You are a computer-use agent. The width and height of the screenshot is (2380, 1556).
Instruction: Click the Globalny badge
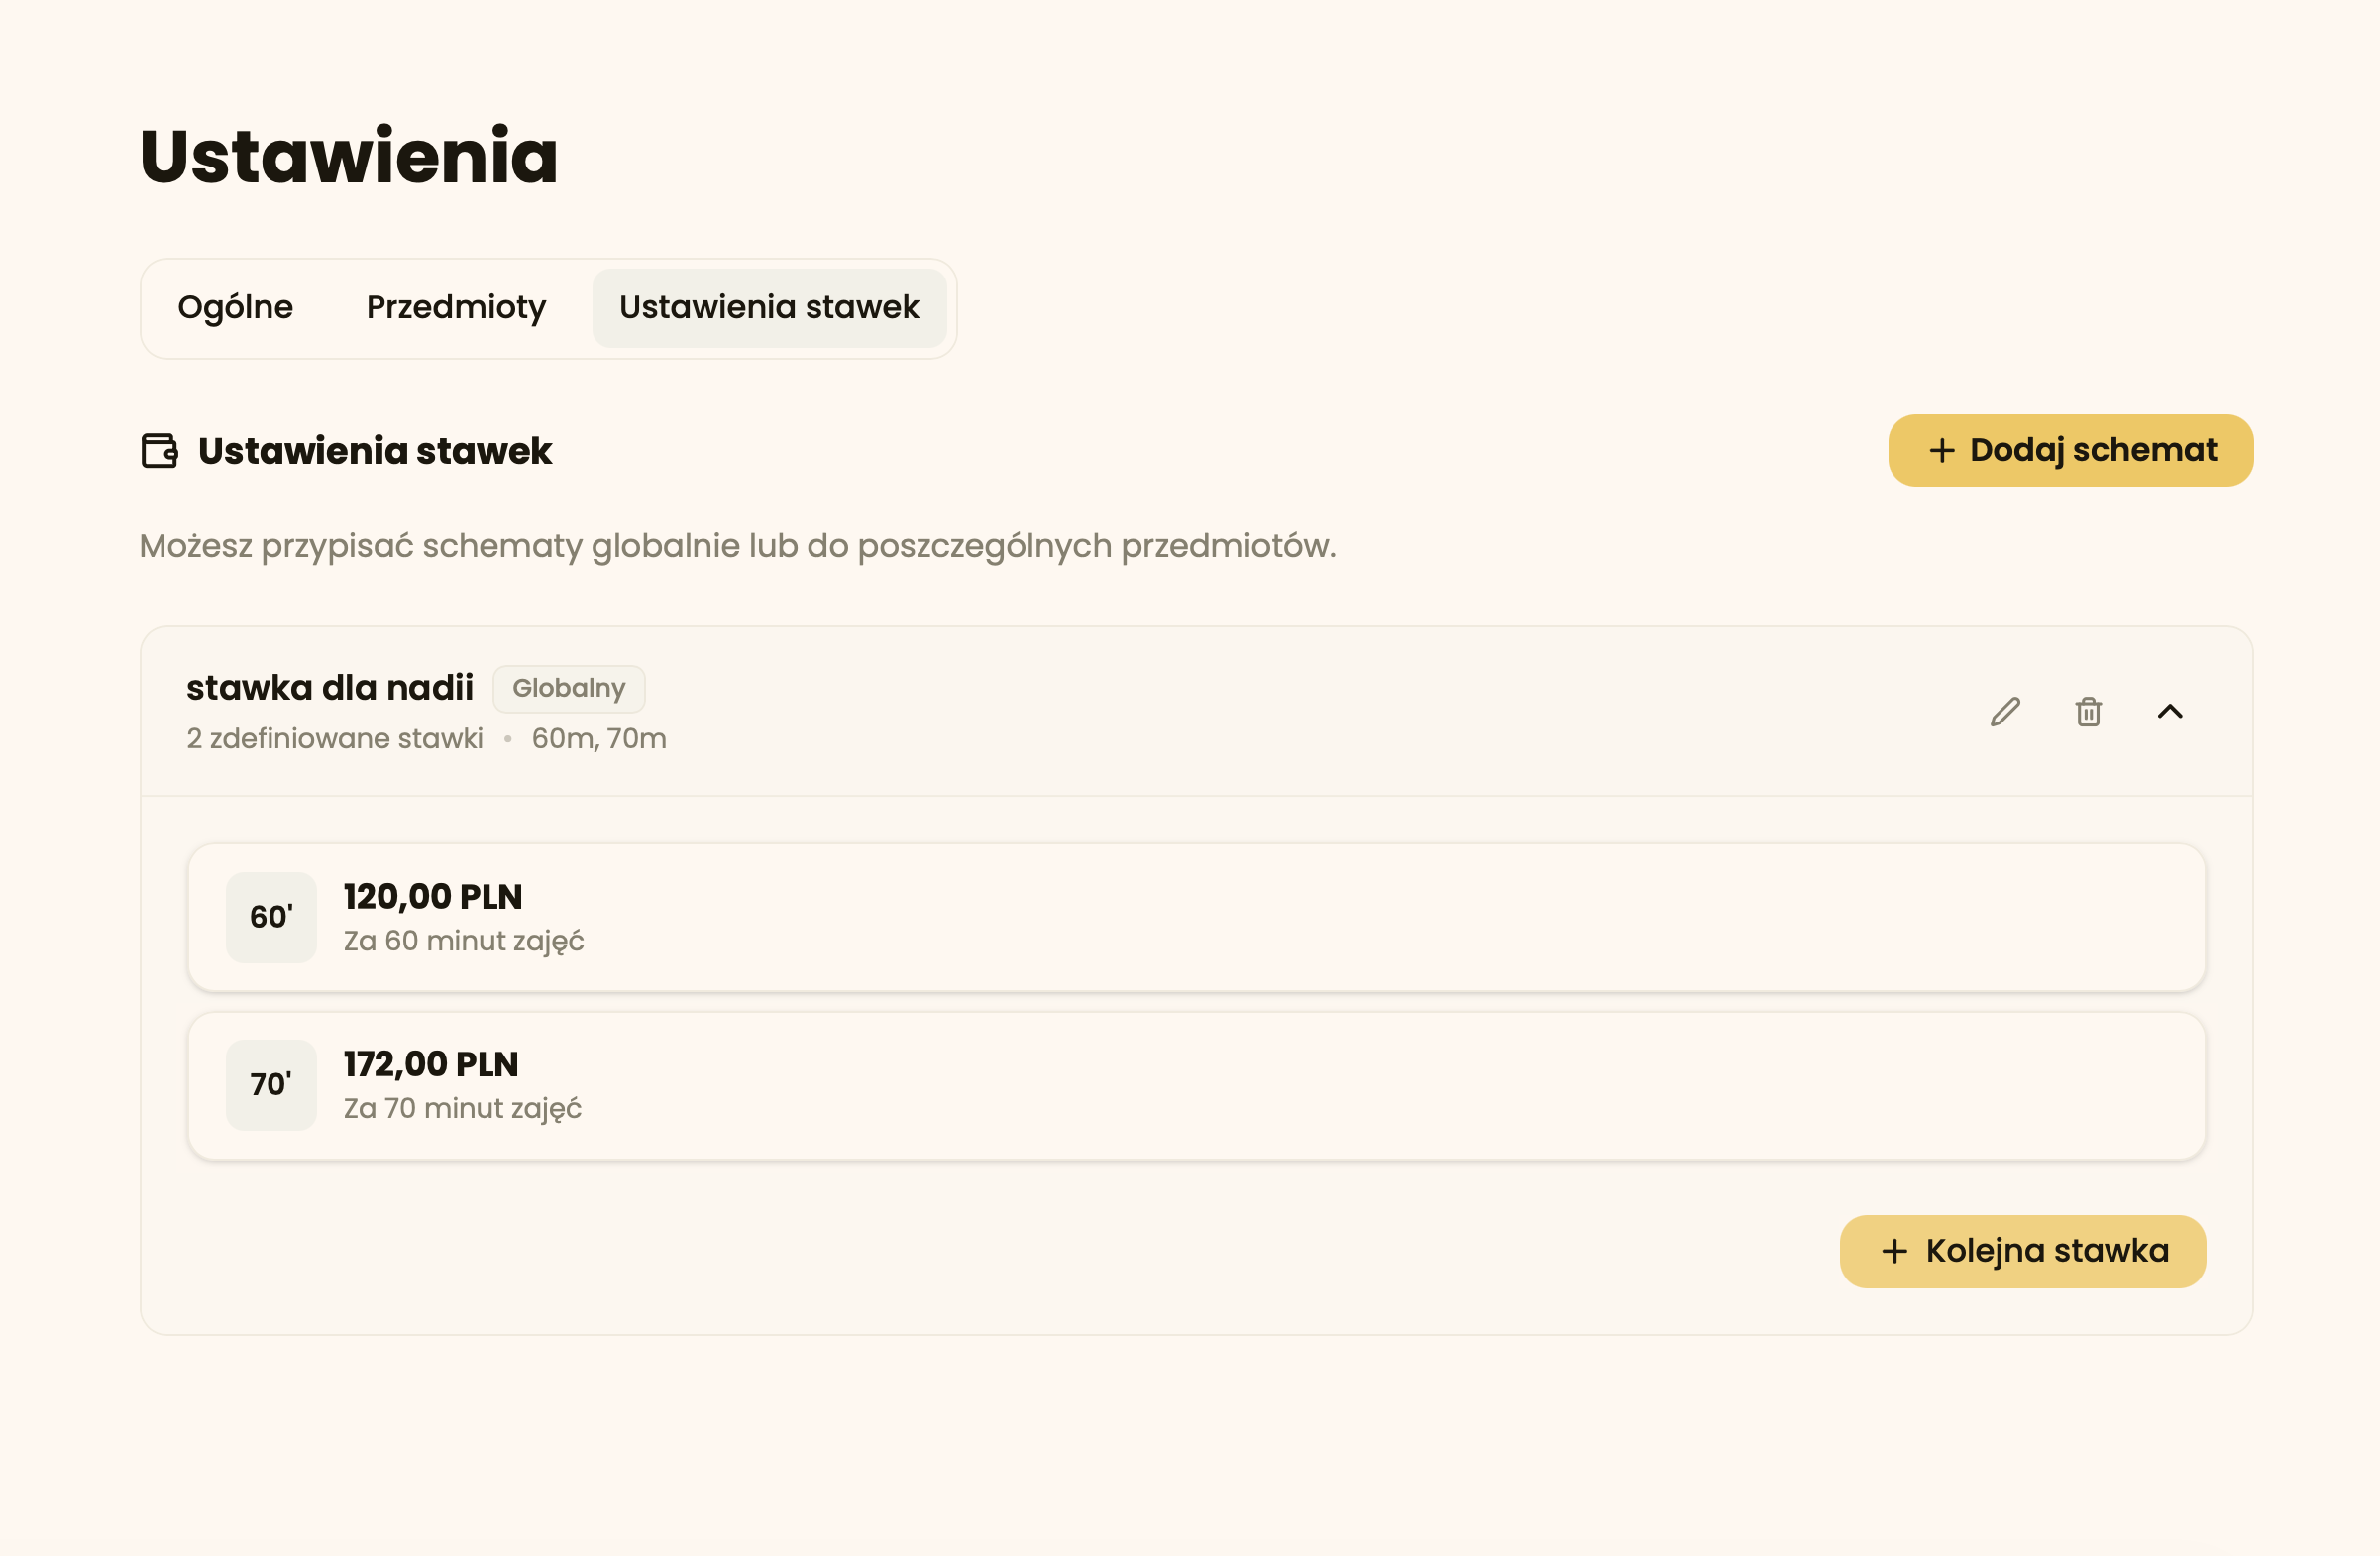568,688
